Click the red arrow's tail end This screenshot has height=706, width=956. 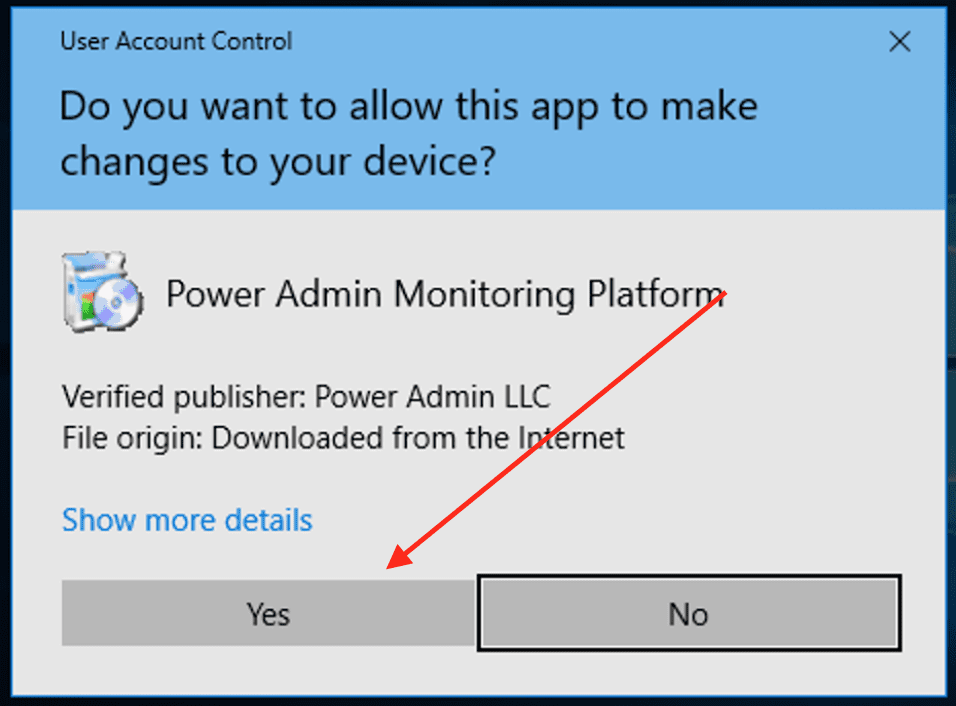pos(722,294)
